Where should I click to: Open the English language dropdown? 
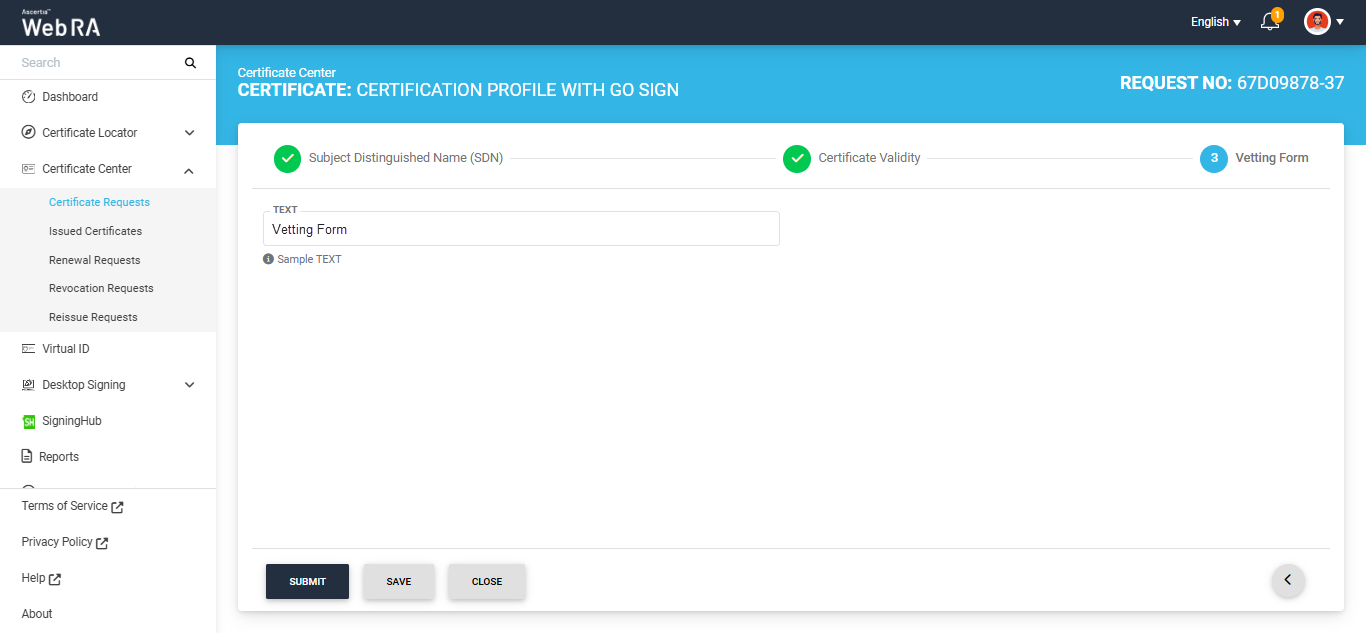click(1215, 22)
